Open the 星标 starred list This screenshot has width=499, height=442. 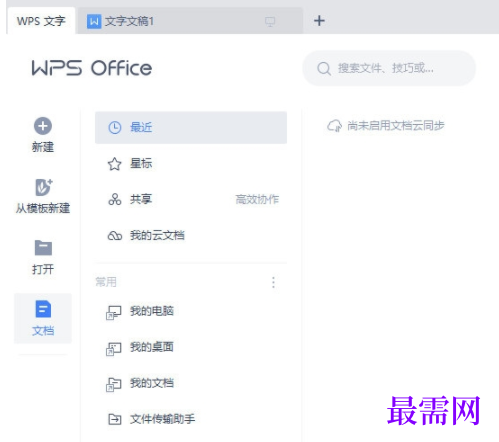(x=191, y=163)
